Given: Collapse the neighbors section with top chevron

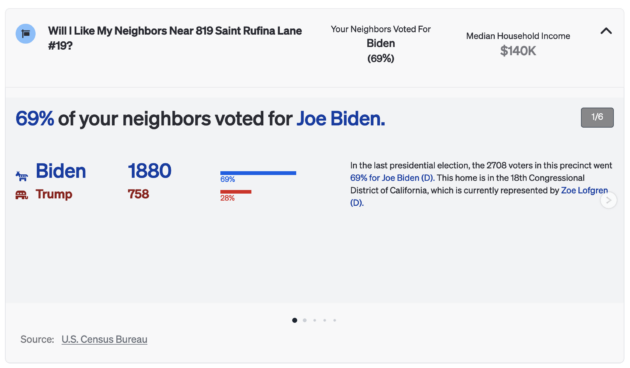Looking at the screenshot, I should (x=606, y=31).
